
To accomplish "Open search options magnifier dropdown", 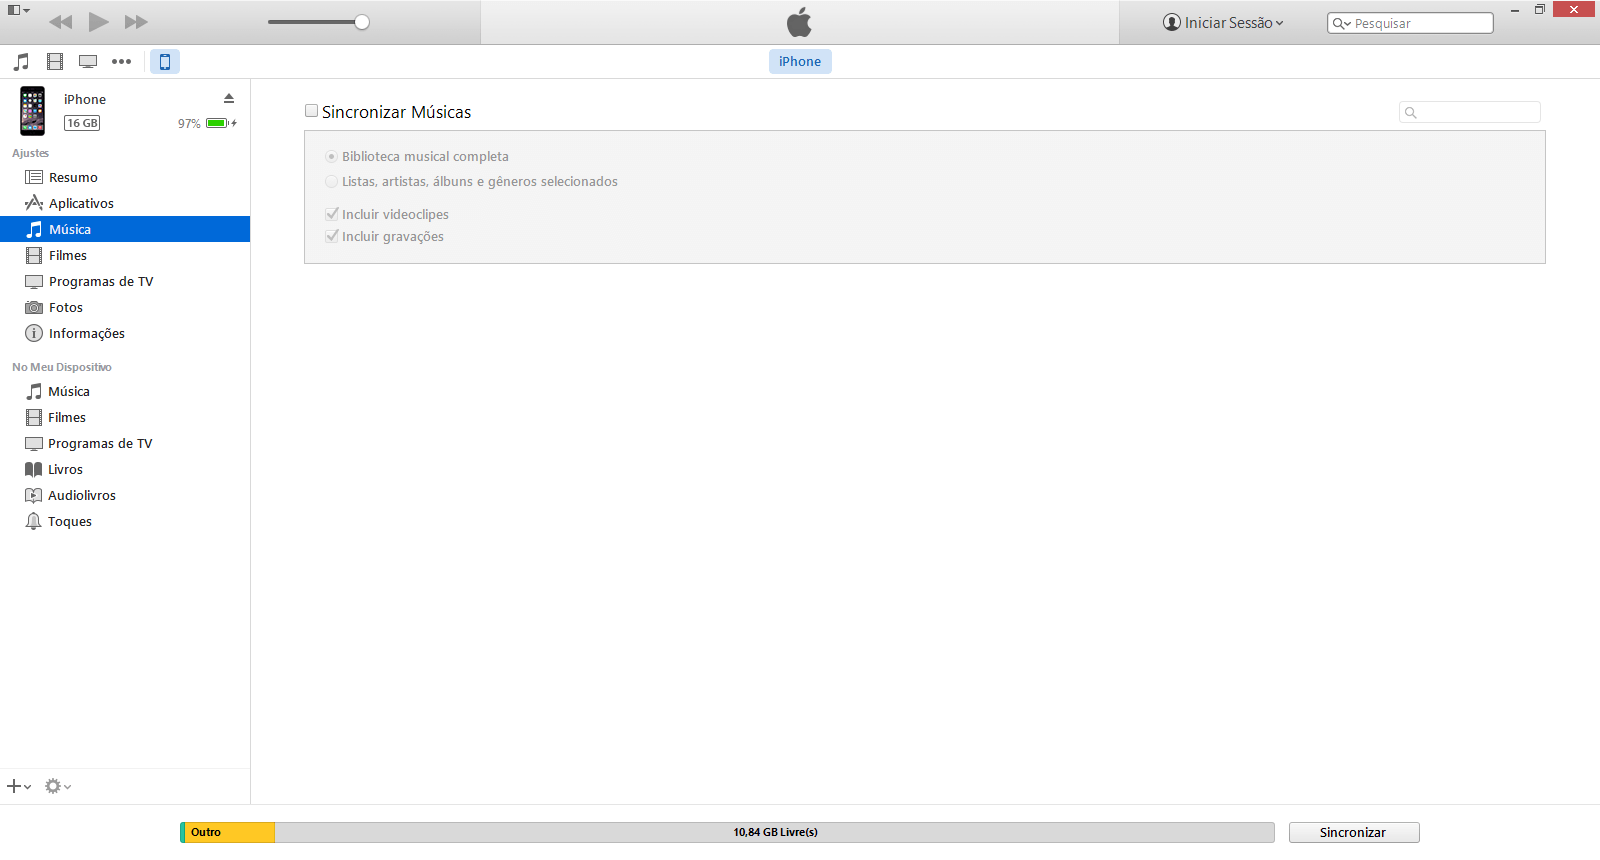I will pos(1341,23).
